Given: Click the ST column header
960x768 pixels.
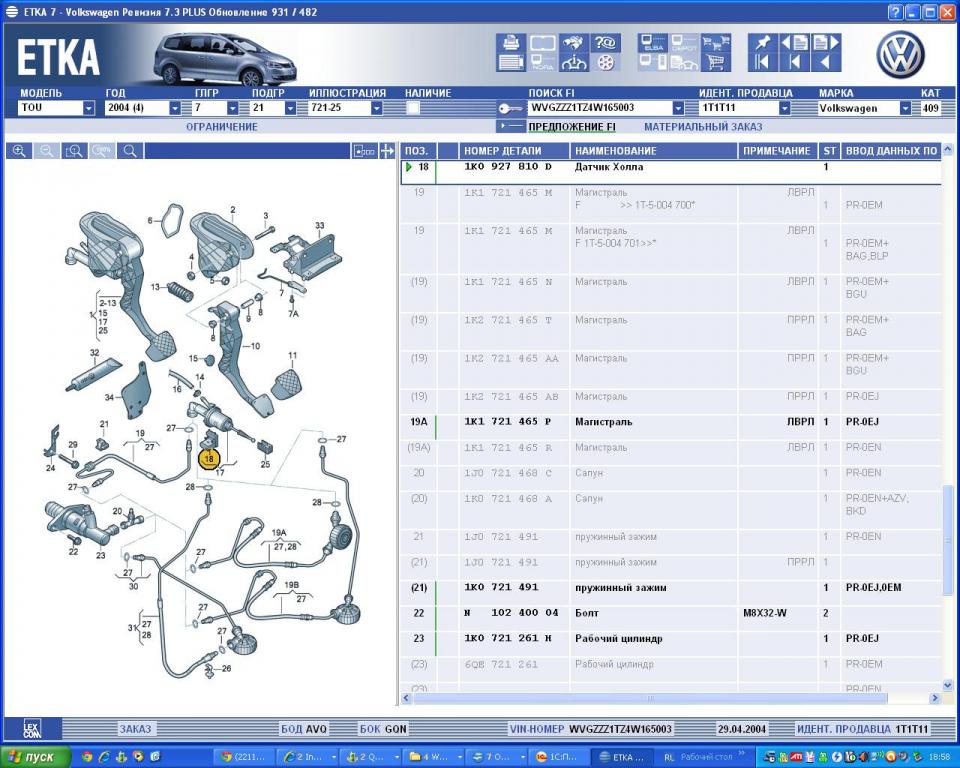Looking at the screenshot, I should coord(829,151).
